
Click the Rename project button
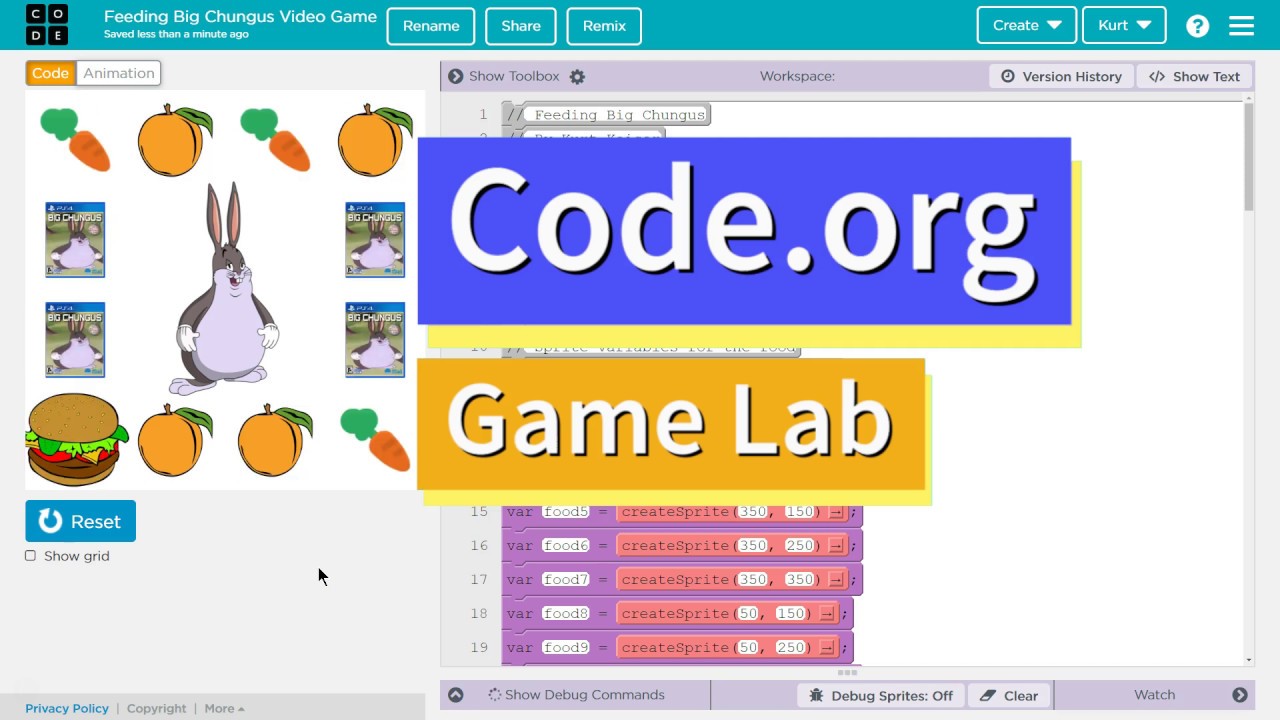431,26
